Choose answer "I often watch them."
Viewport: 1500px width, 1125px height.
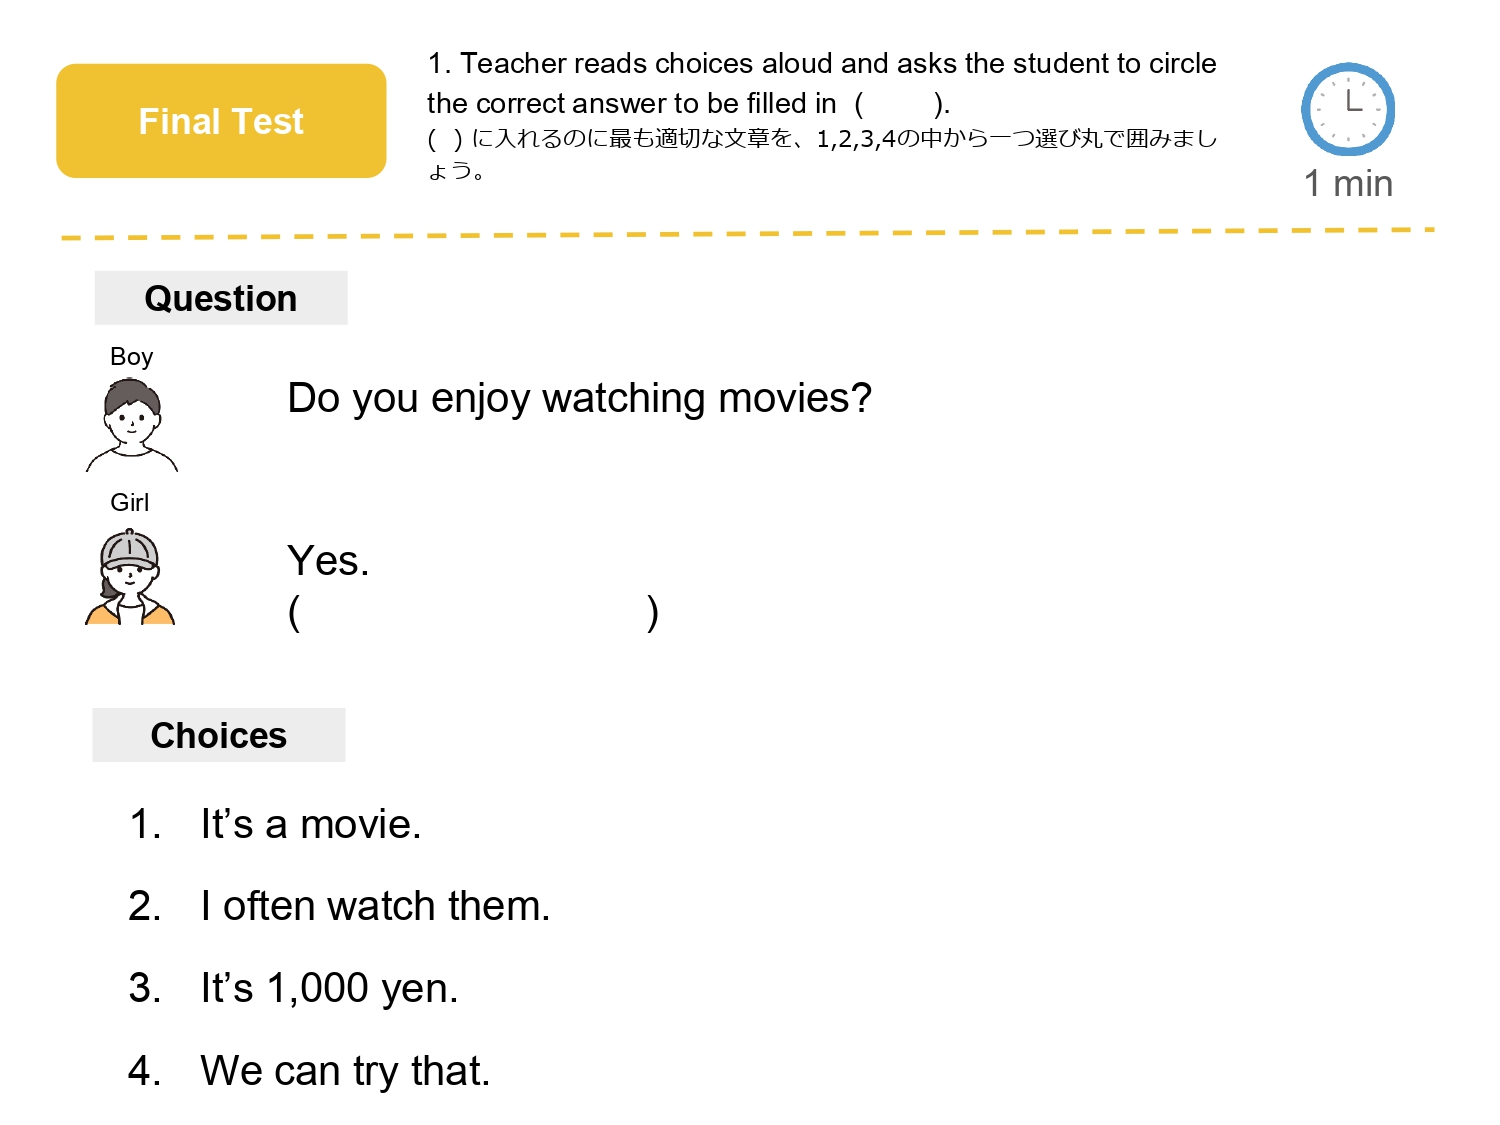tap(375, 906)
